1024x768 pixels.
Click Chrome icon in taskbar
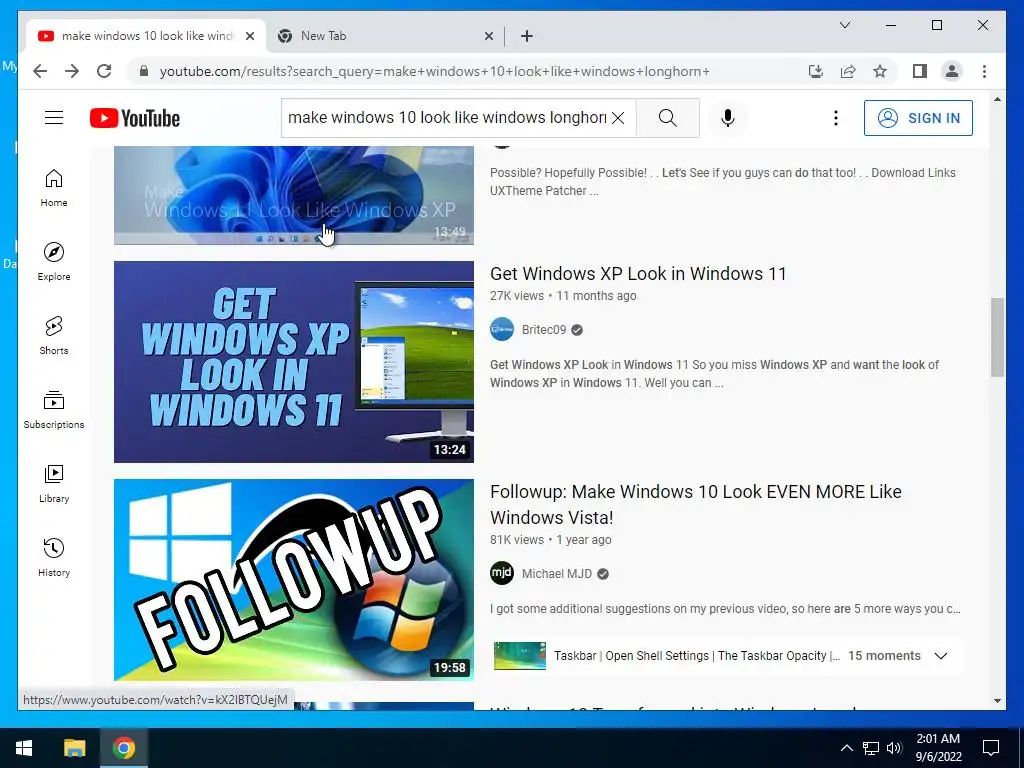[x=123, y=748]
